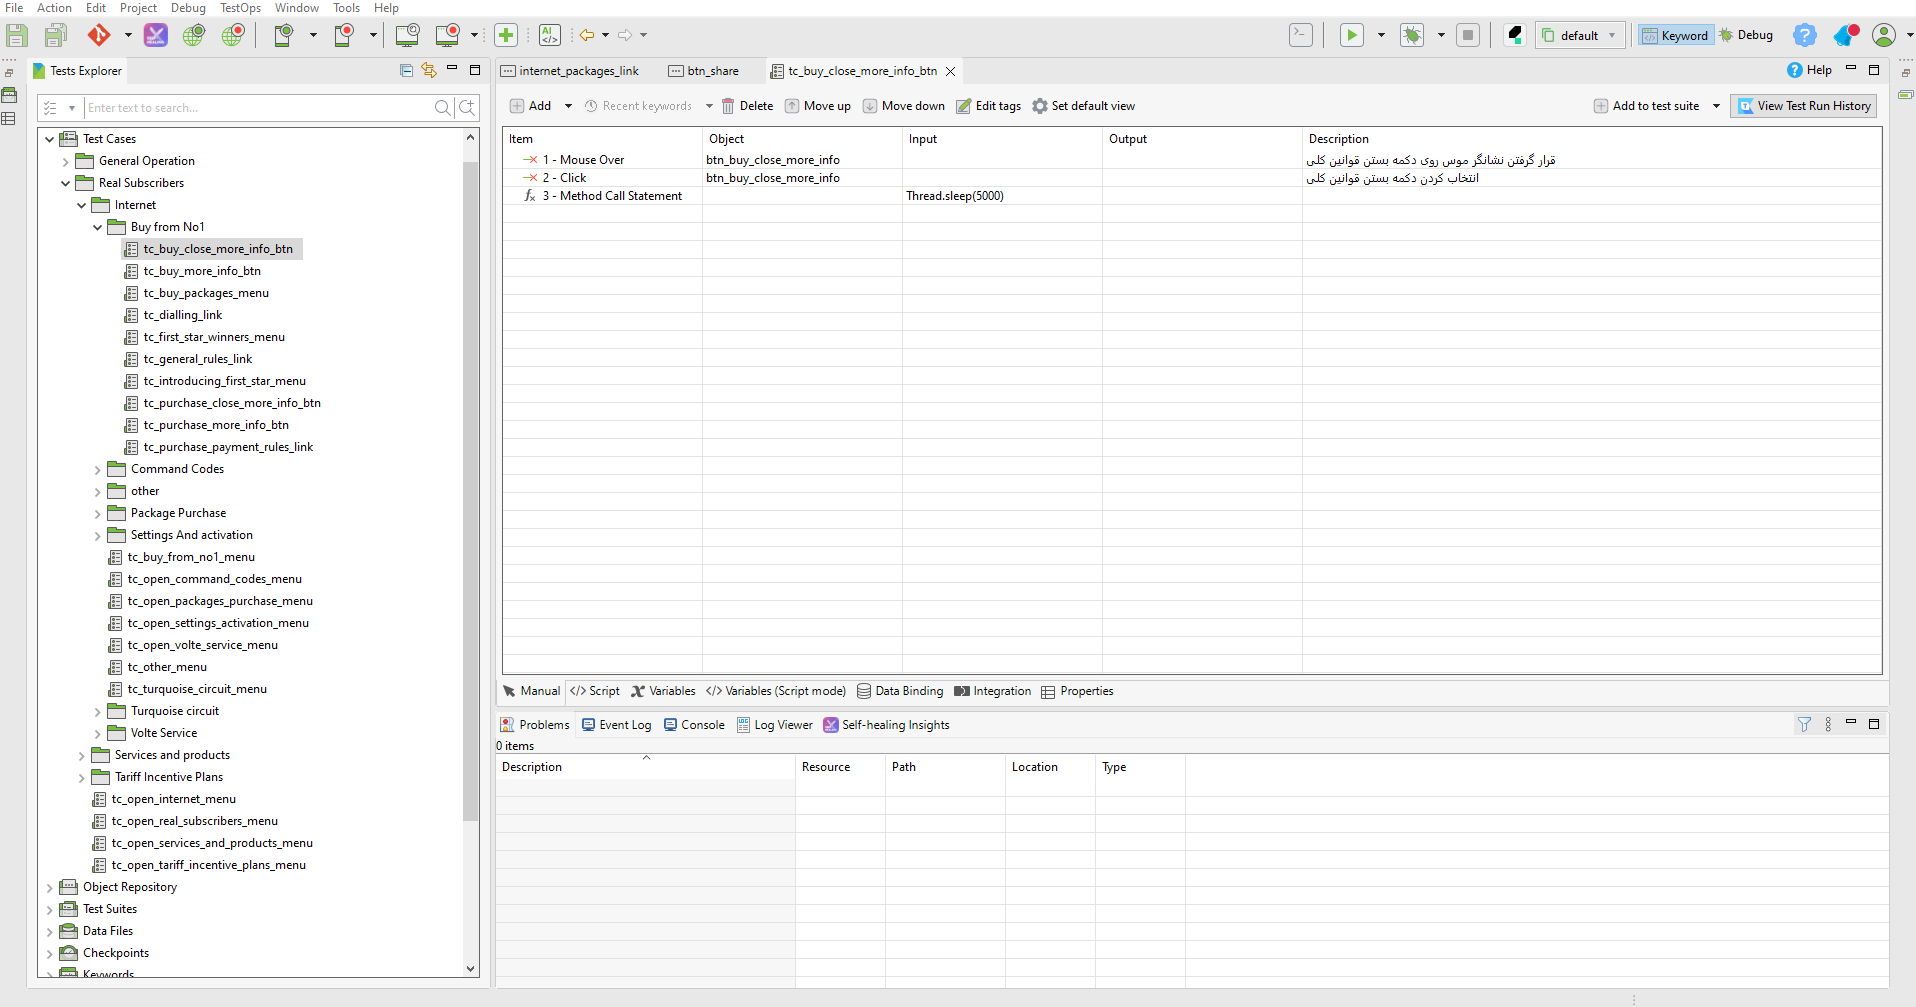The height and width of the screenshot is (1007, 1916).
Task: Open the terminal command prompt icon
Action: [x=1300, y=36]
